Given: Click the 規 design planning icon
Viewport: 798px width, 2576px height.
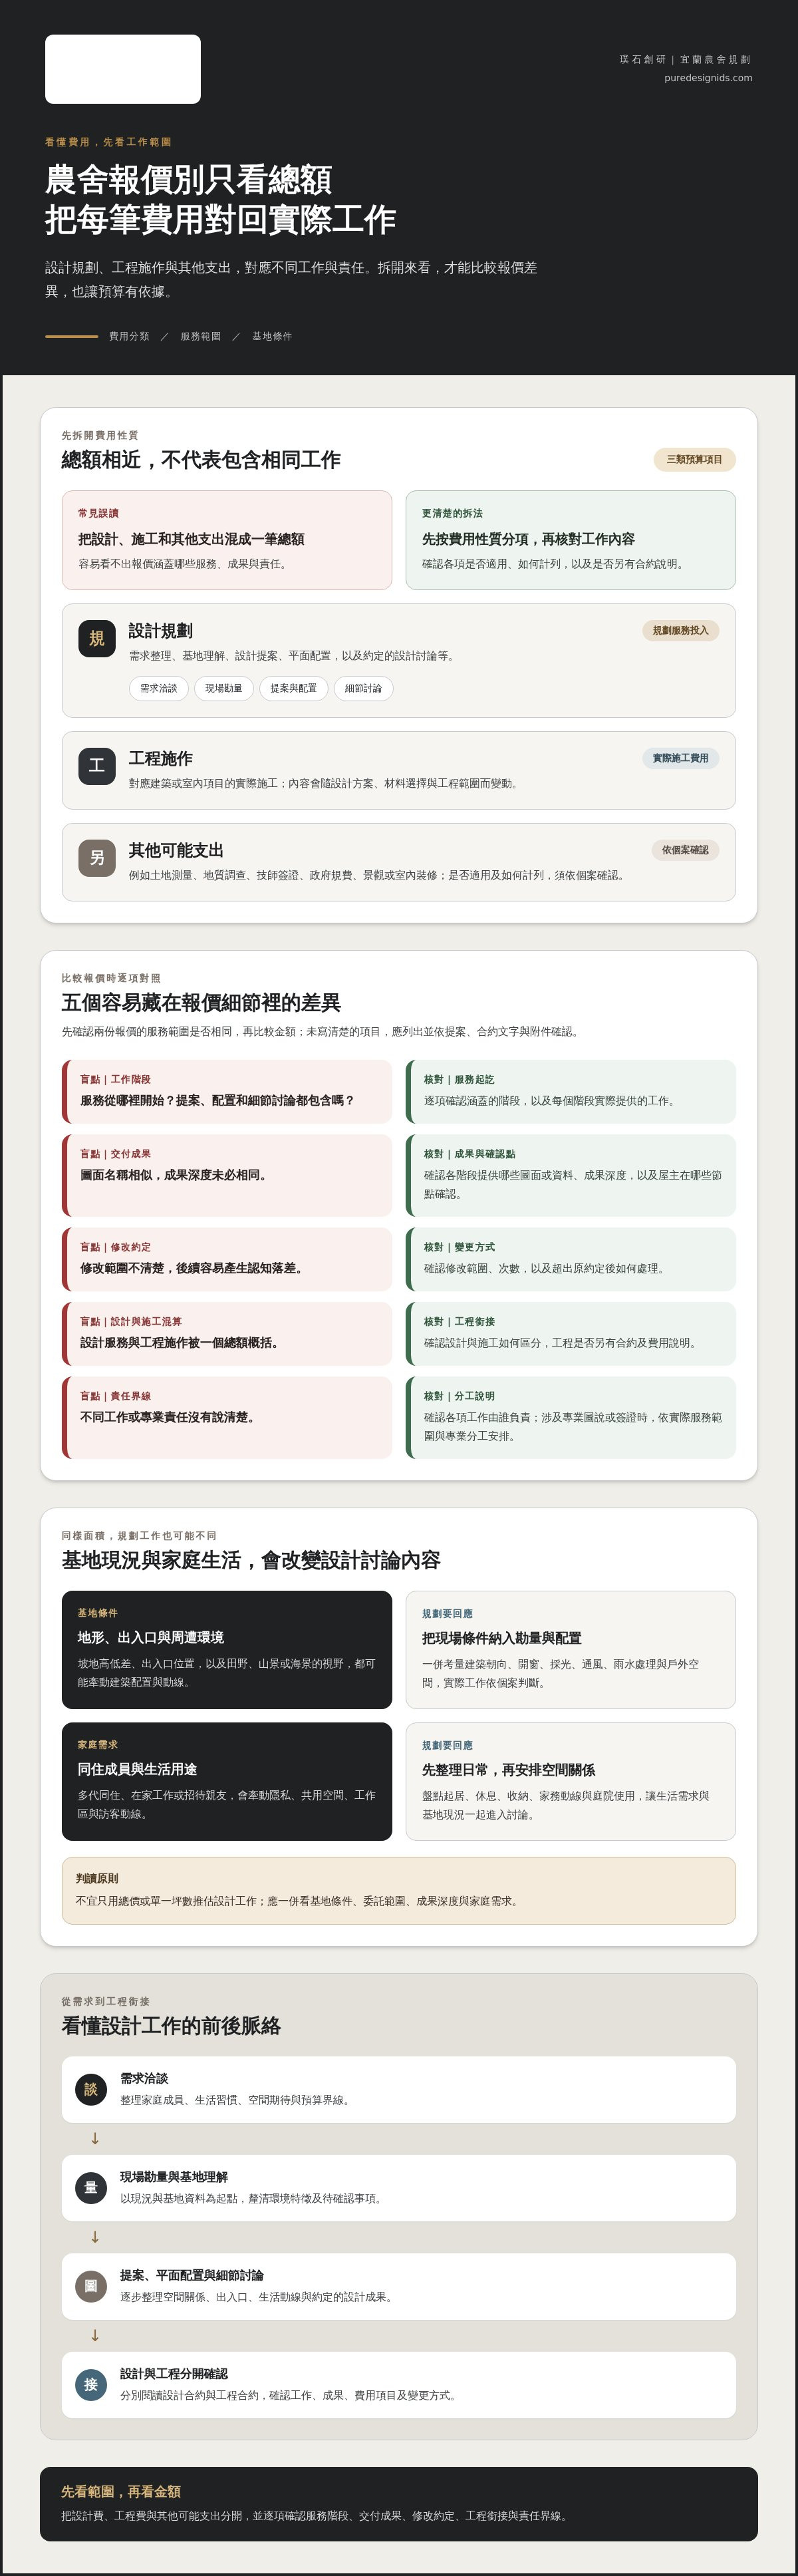Looking at the screenshot, I should click(x=97, y=638).
